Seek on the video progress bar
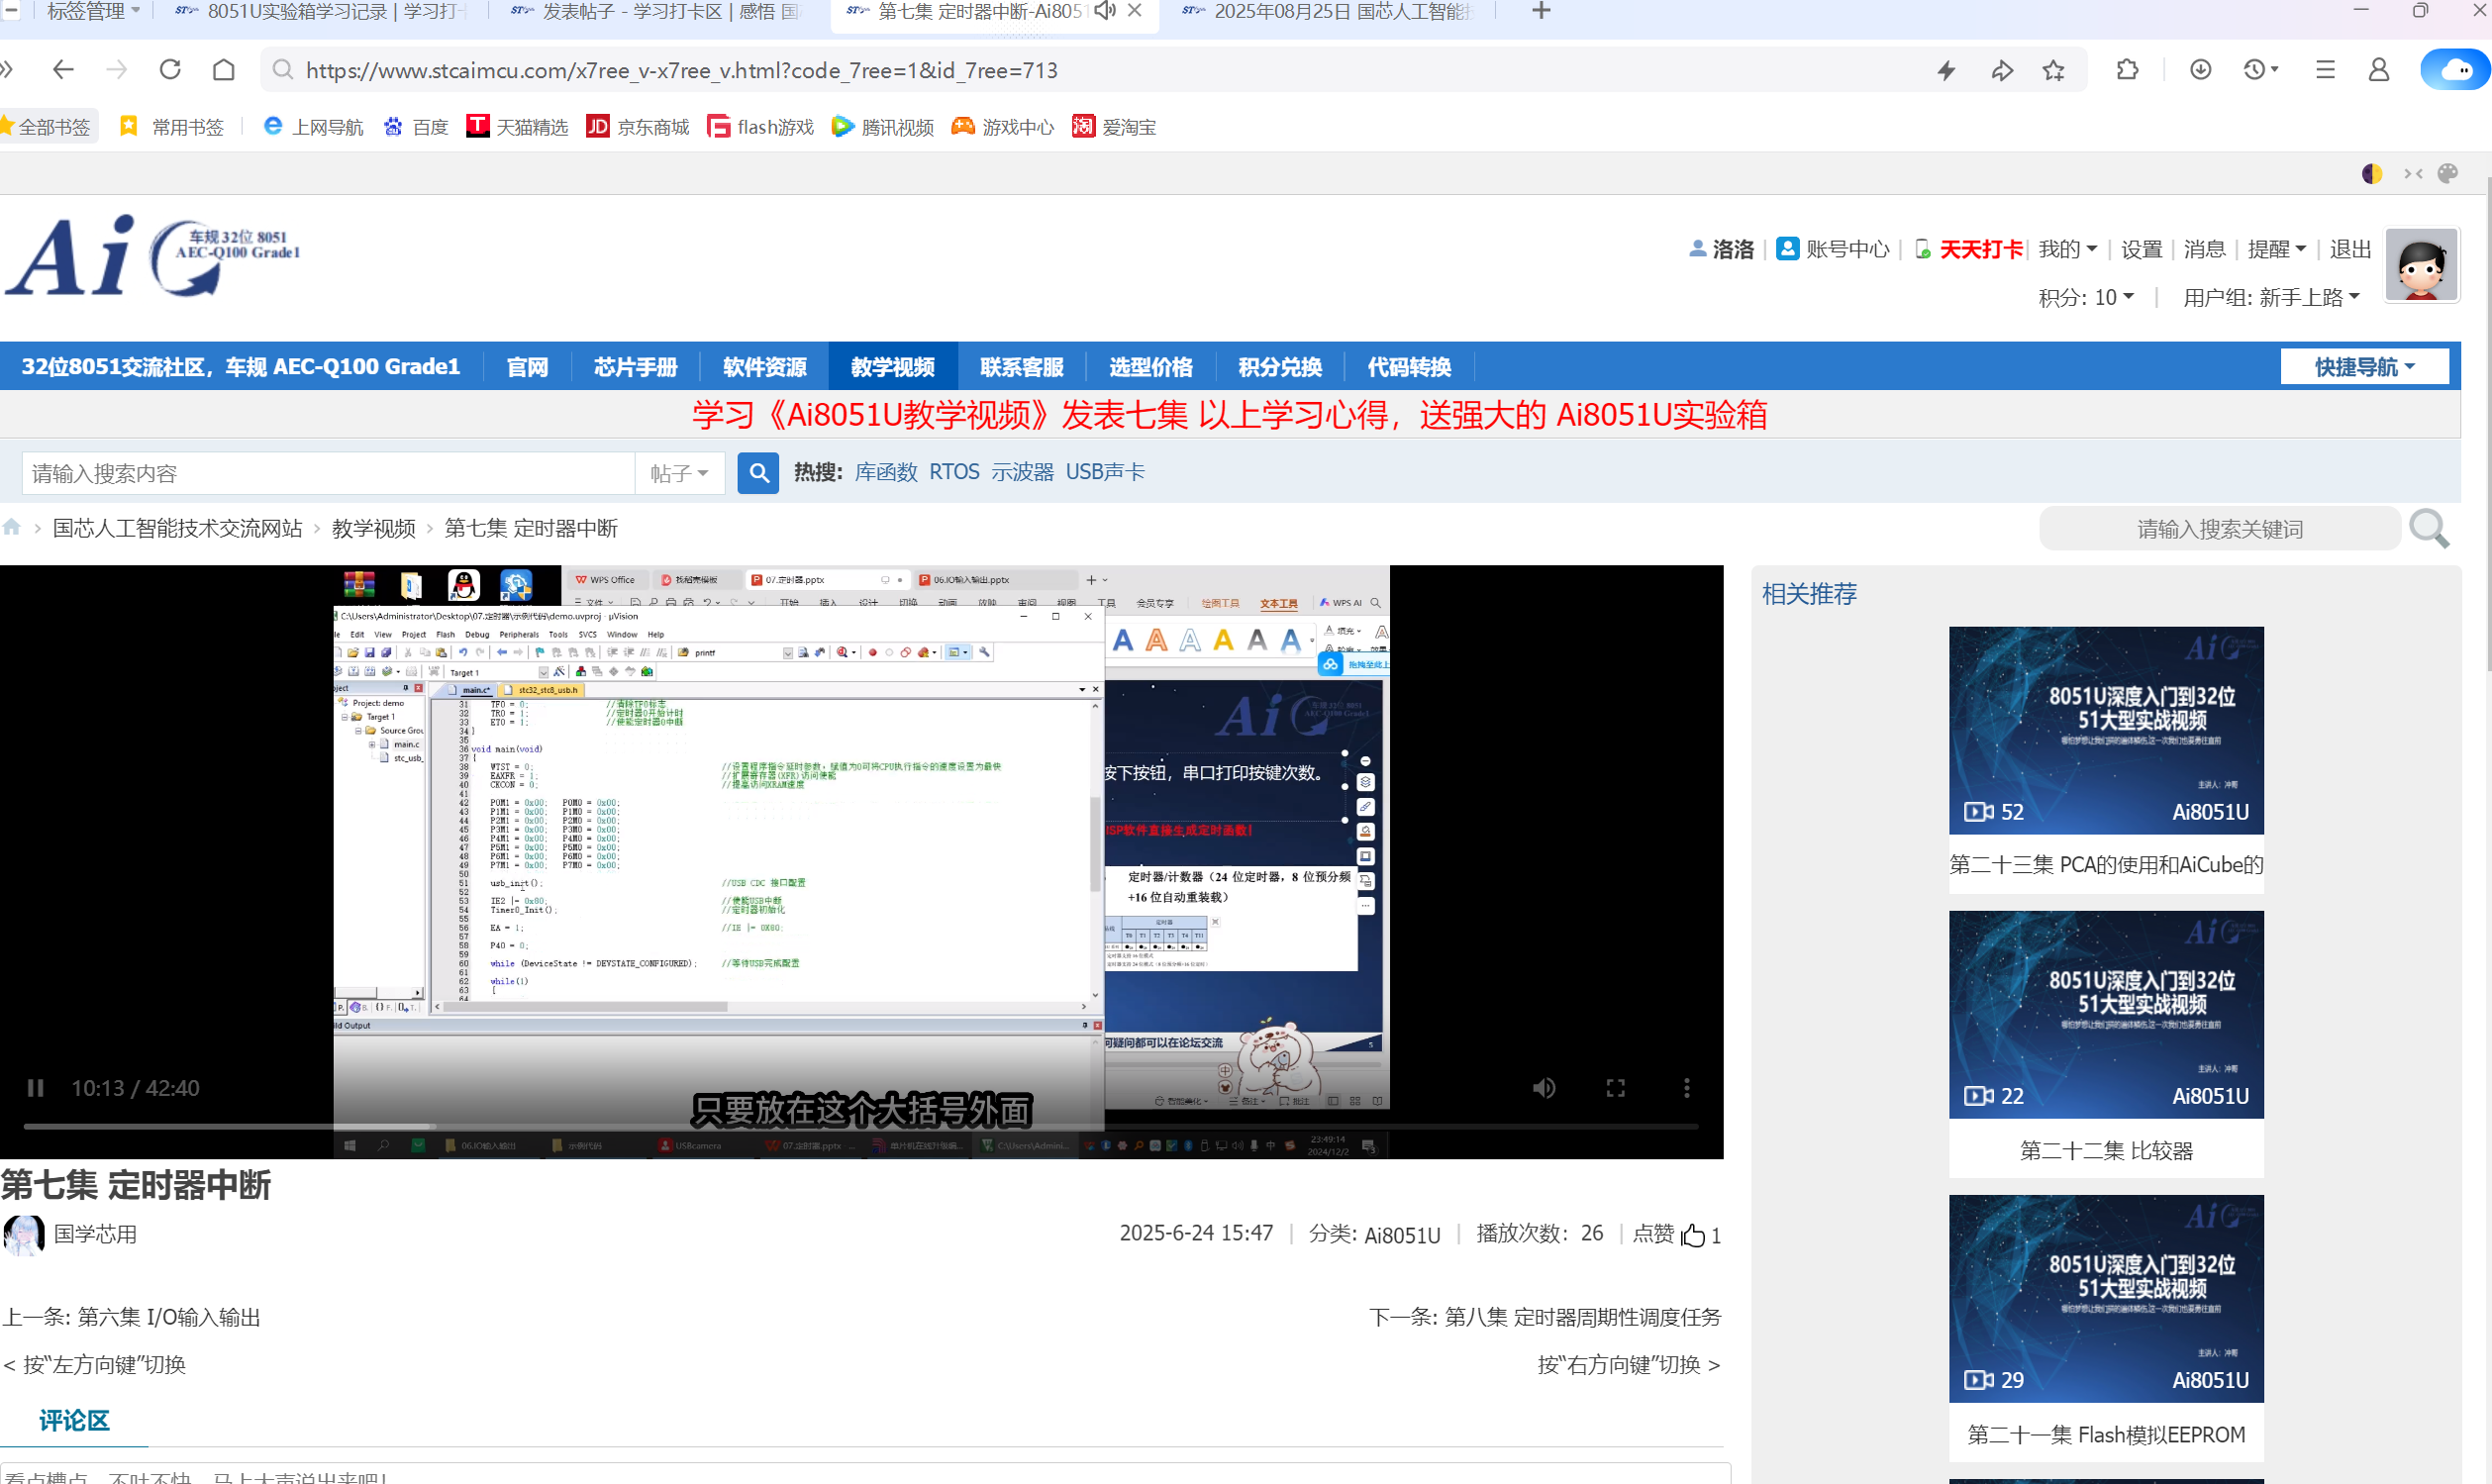2492x1484 pixels. click(860, 1127)
